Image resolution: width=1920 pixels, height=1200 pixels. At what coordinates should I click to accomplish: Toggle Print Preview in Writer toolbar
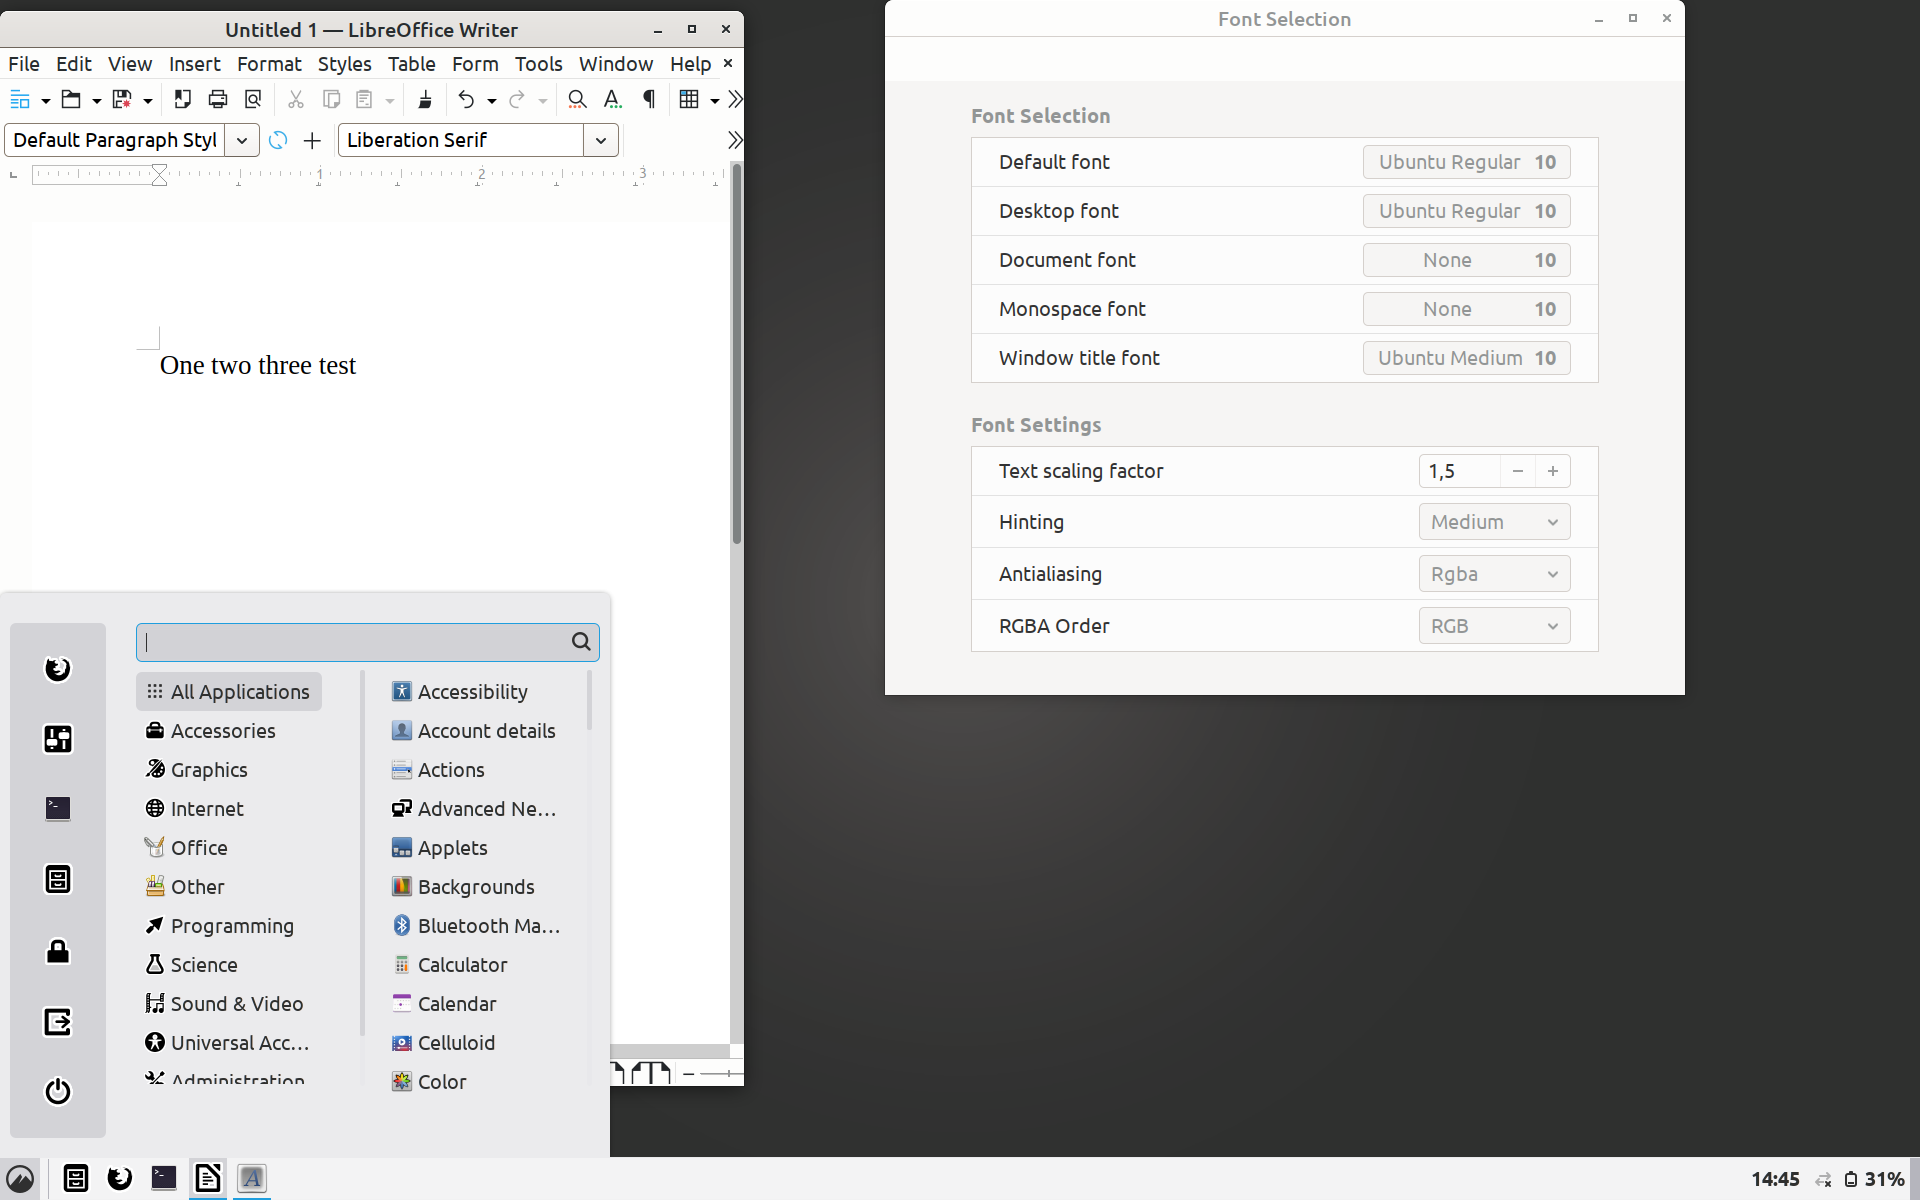point(253,99)
